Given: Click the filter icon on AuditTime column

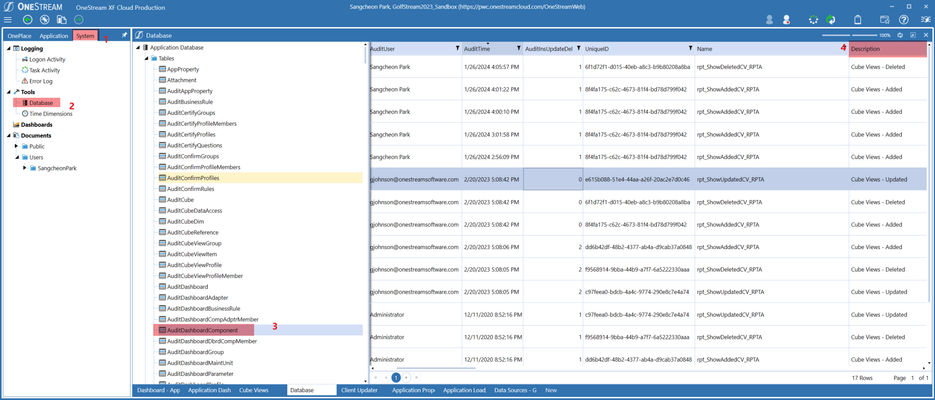Looking at the screenshot, I should [x=519, y=48].
